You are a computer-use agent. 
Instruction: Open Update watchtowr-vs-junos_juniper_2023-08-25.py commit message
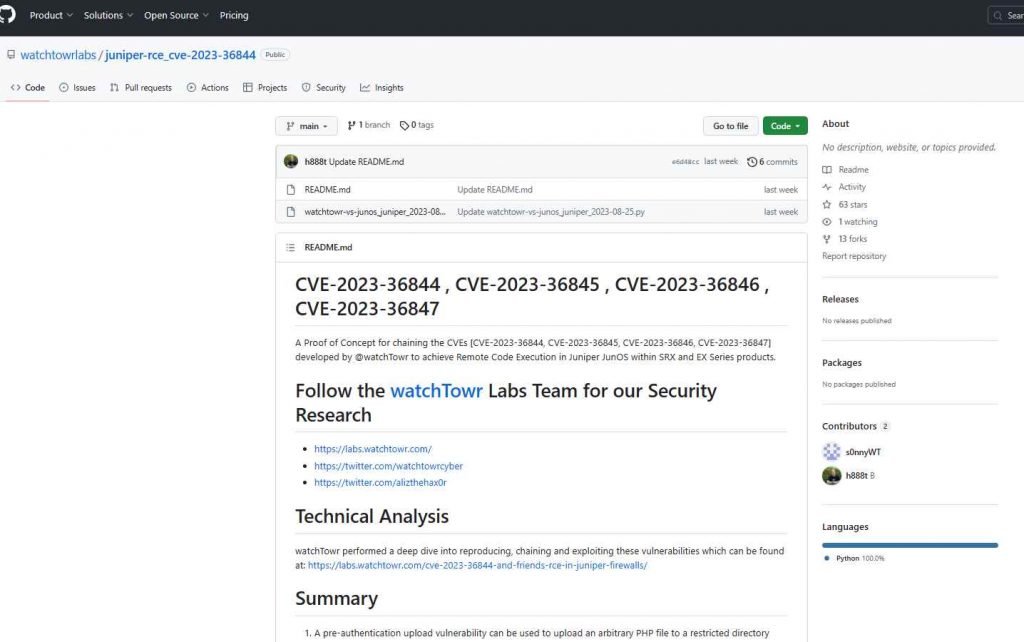coord(551,212)
